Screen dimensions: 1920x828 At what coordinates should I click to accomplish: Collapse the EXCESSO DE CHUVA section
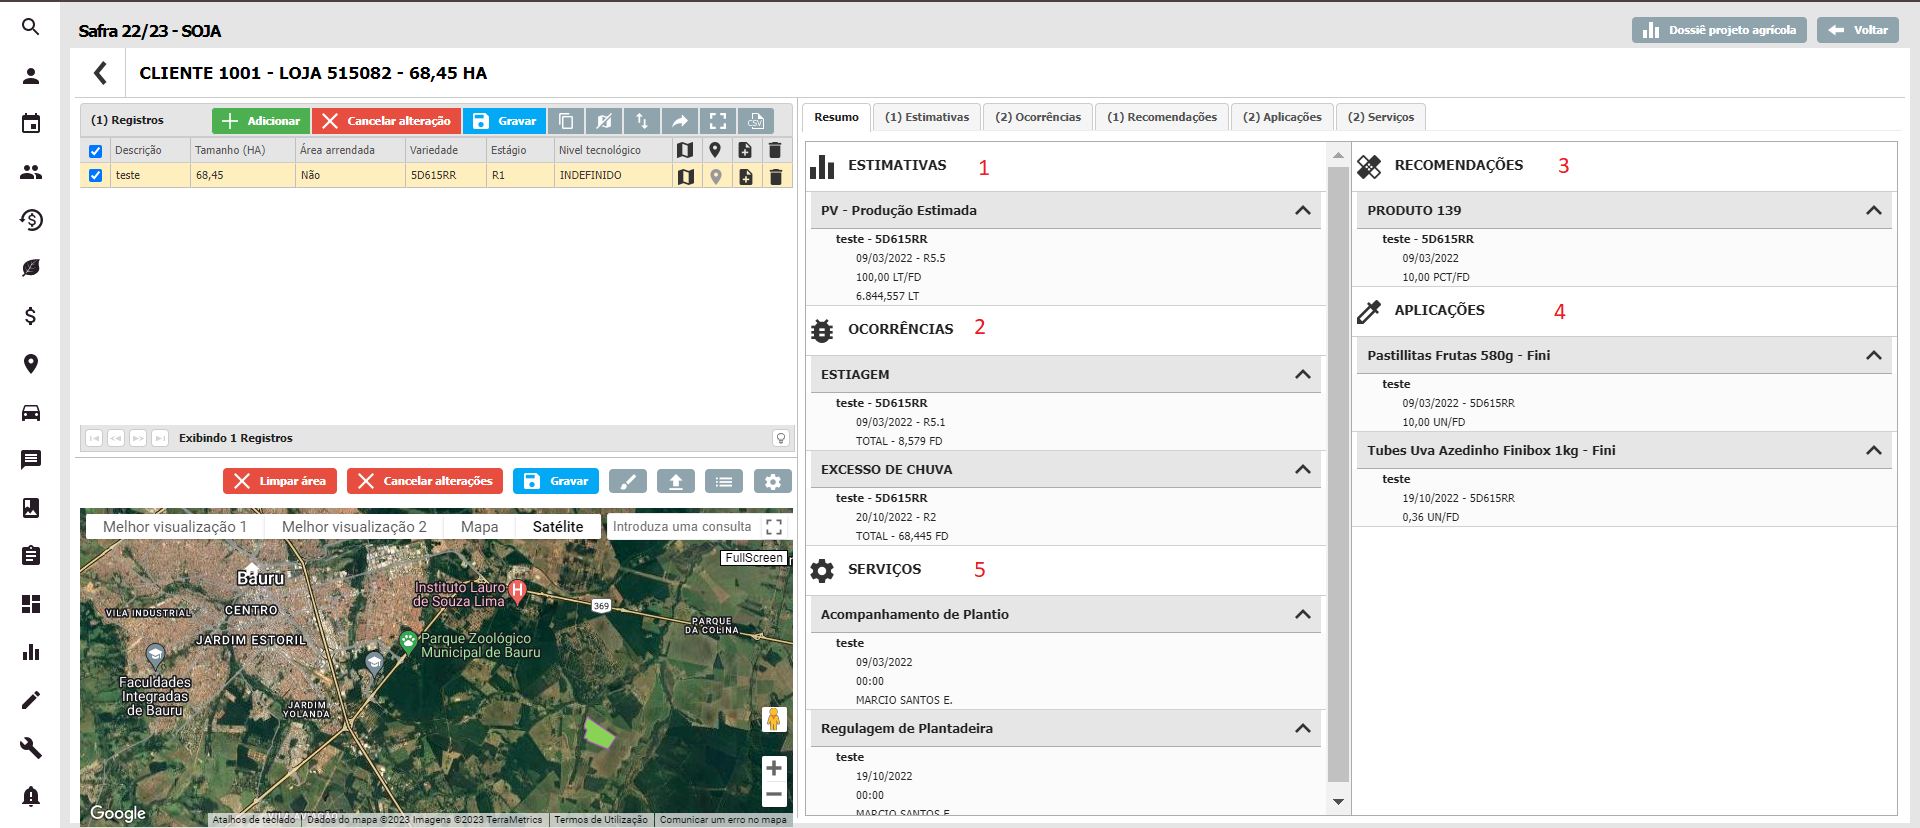1303,469
